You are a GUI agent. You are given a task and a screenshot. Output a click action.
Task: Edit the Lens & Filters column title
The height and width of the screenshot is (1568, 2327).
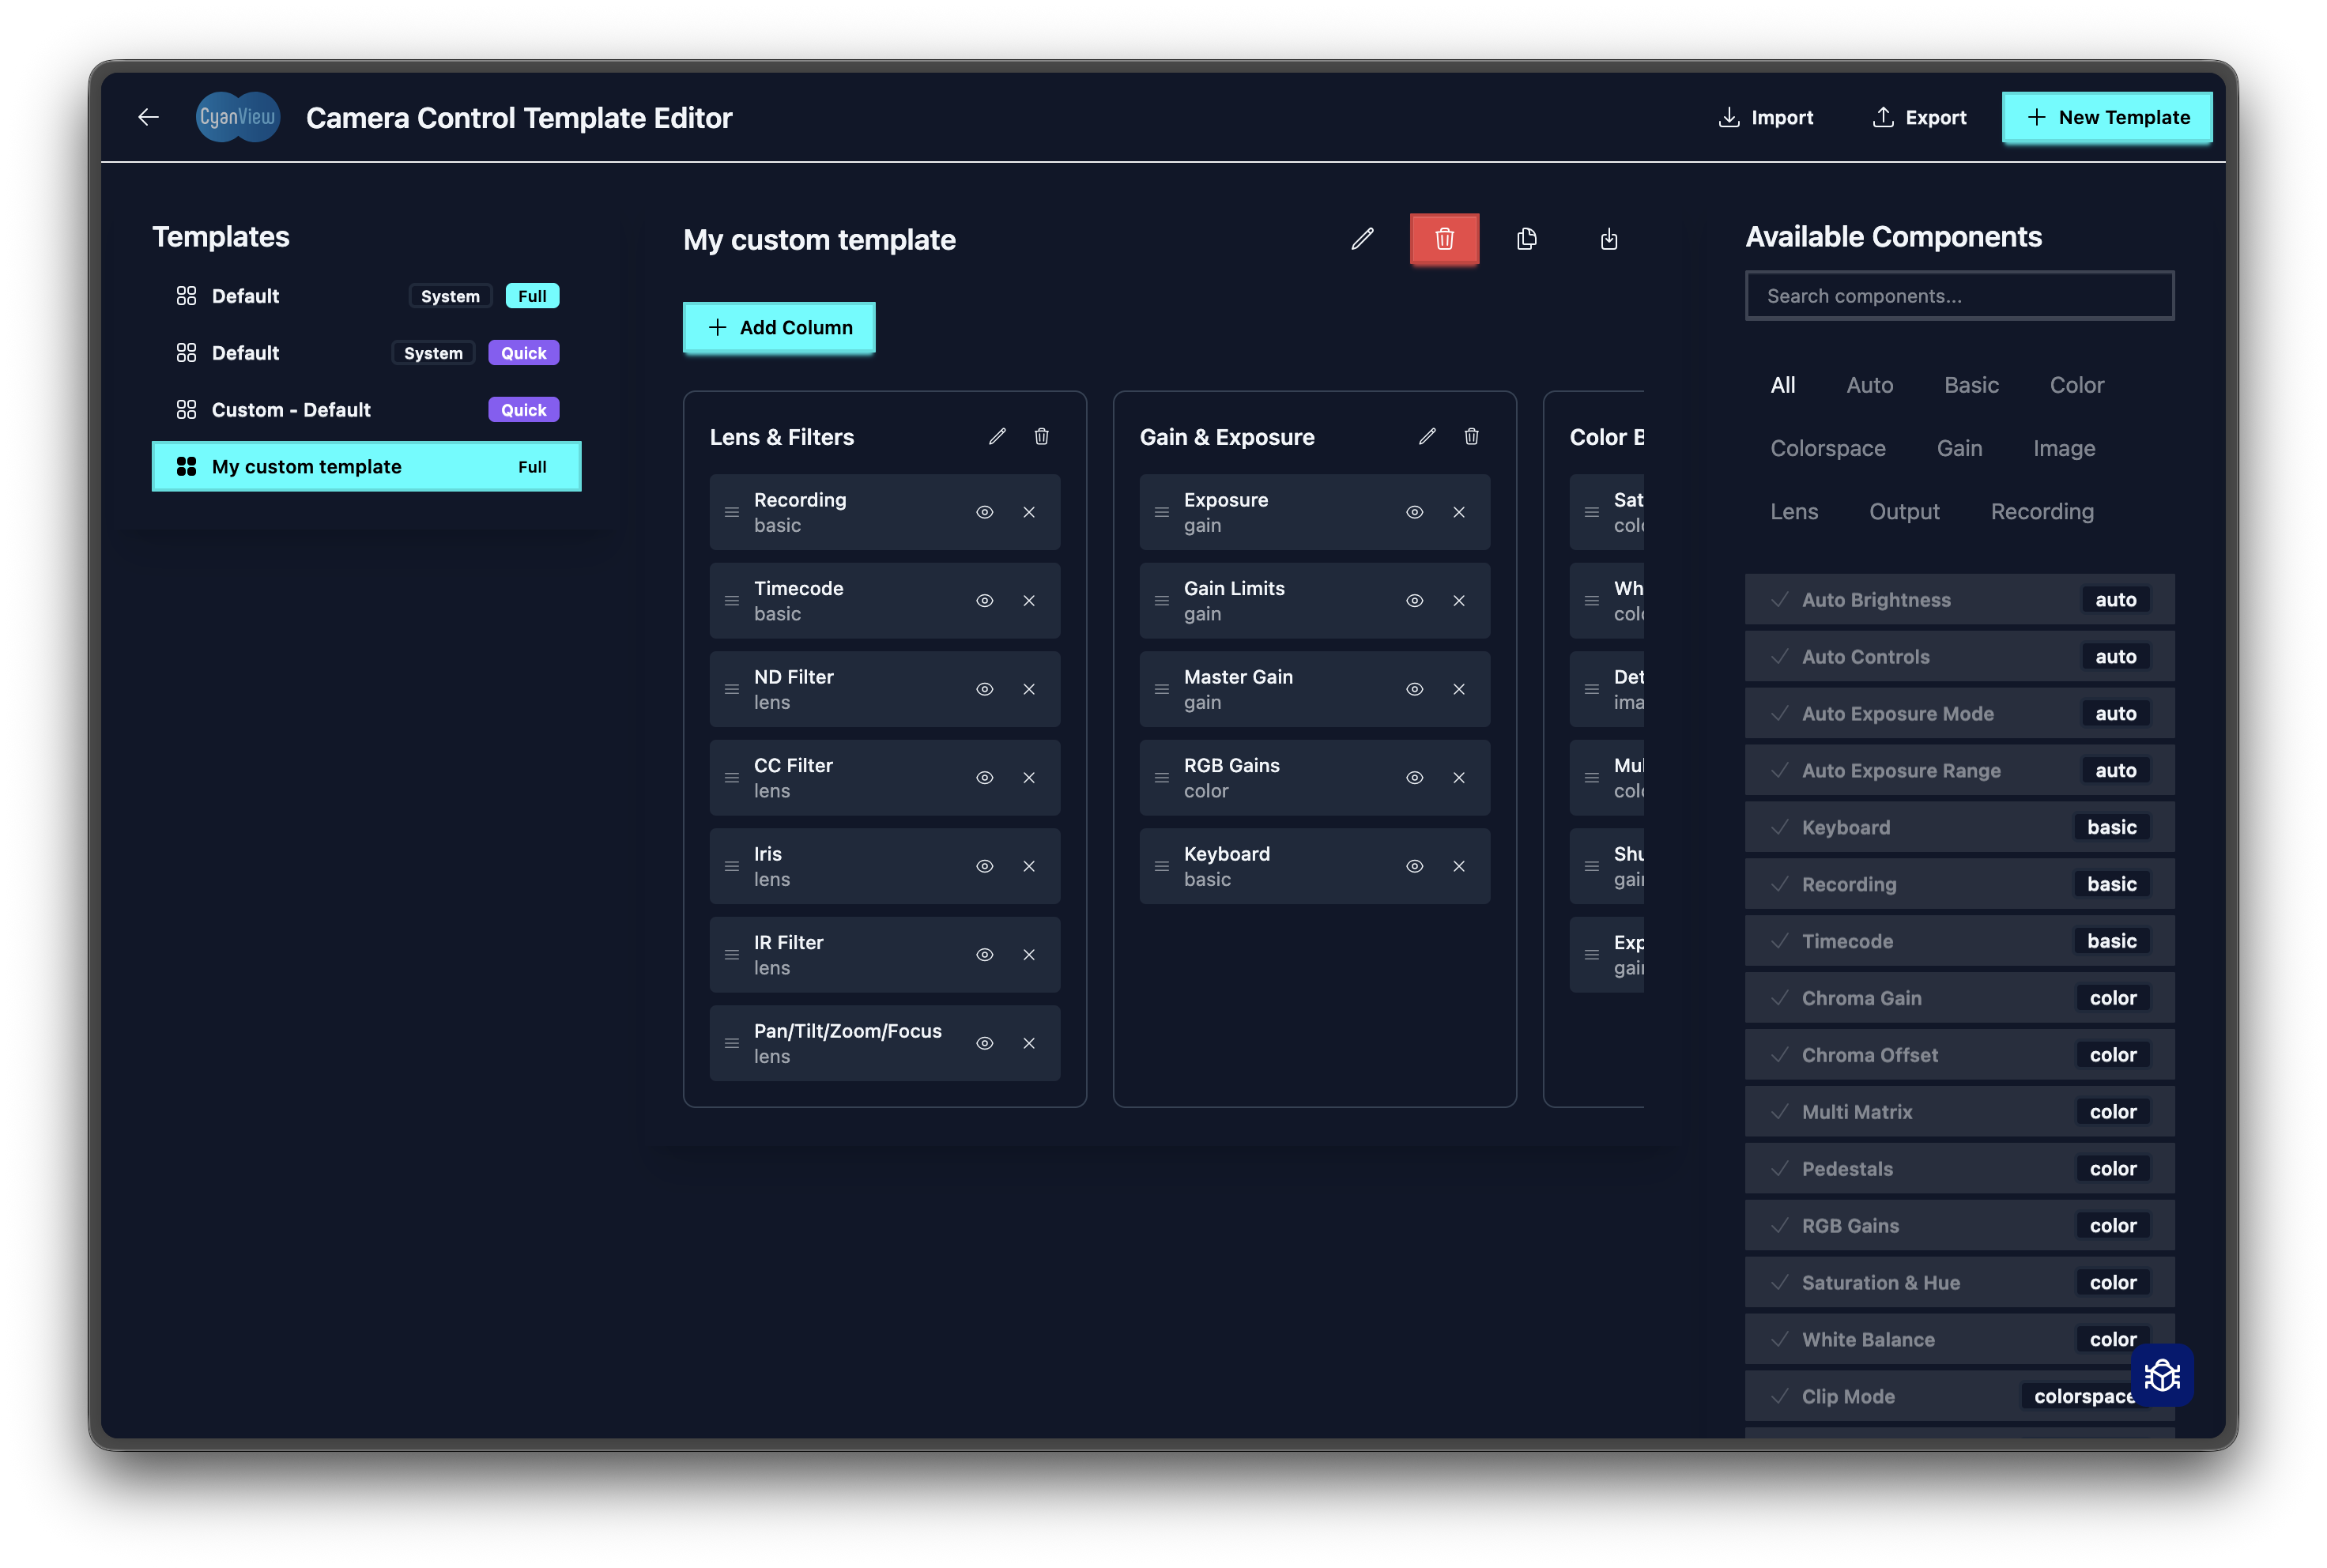(997, 437)
